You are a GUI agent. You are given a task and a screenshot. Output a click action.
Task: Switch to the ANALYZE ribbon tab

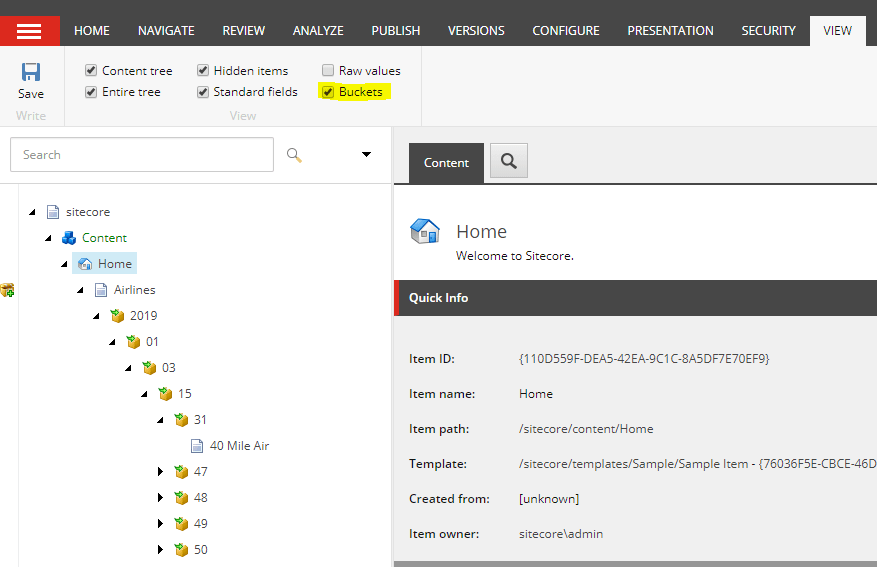pos(318,31)
